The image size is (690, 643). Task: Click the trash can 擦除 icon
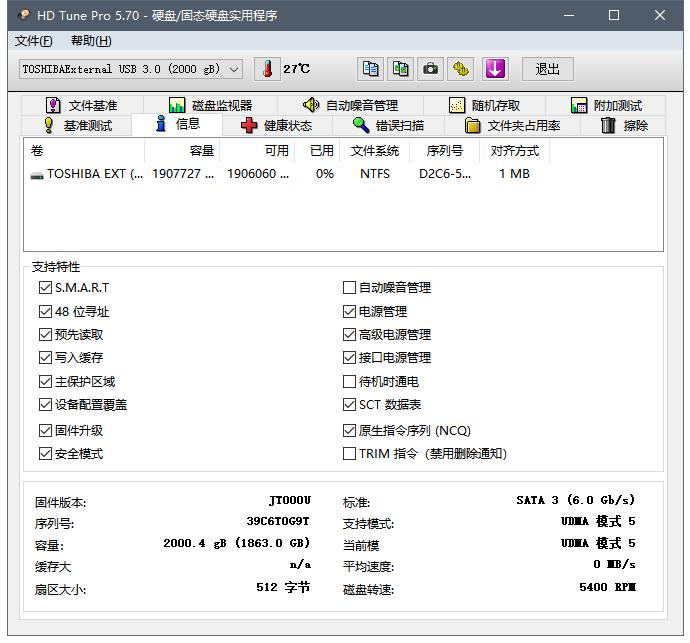(608, 125)
